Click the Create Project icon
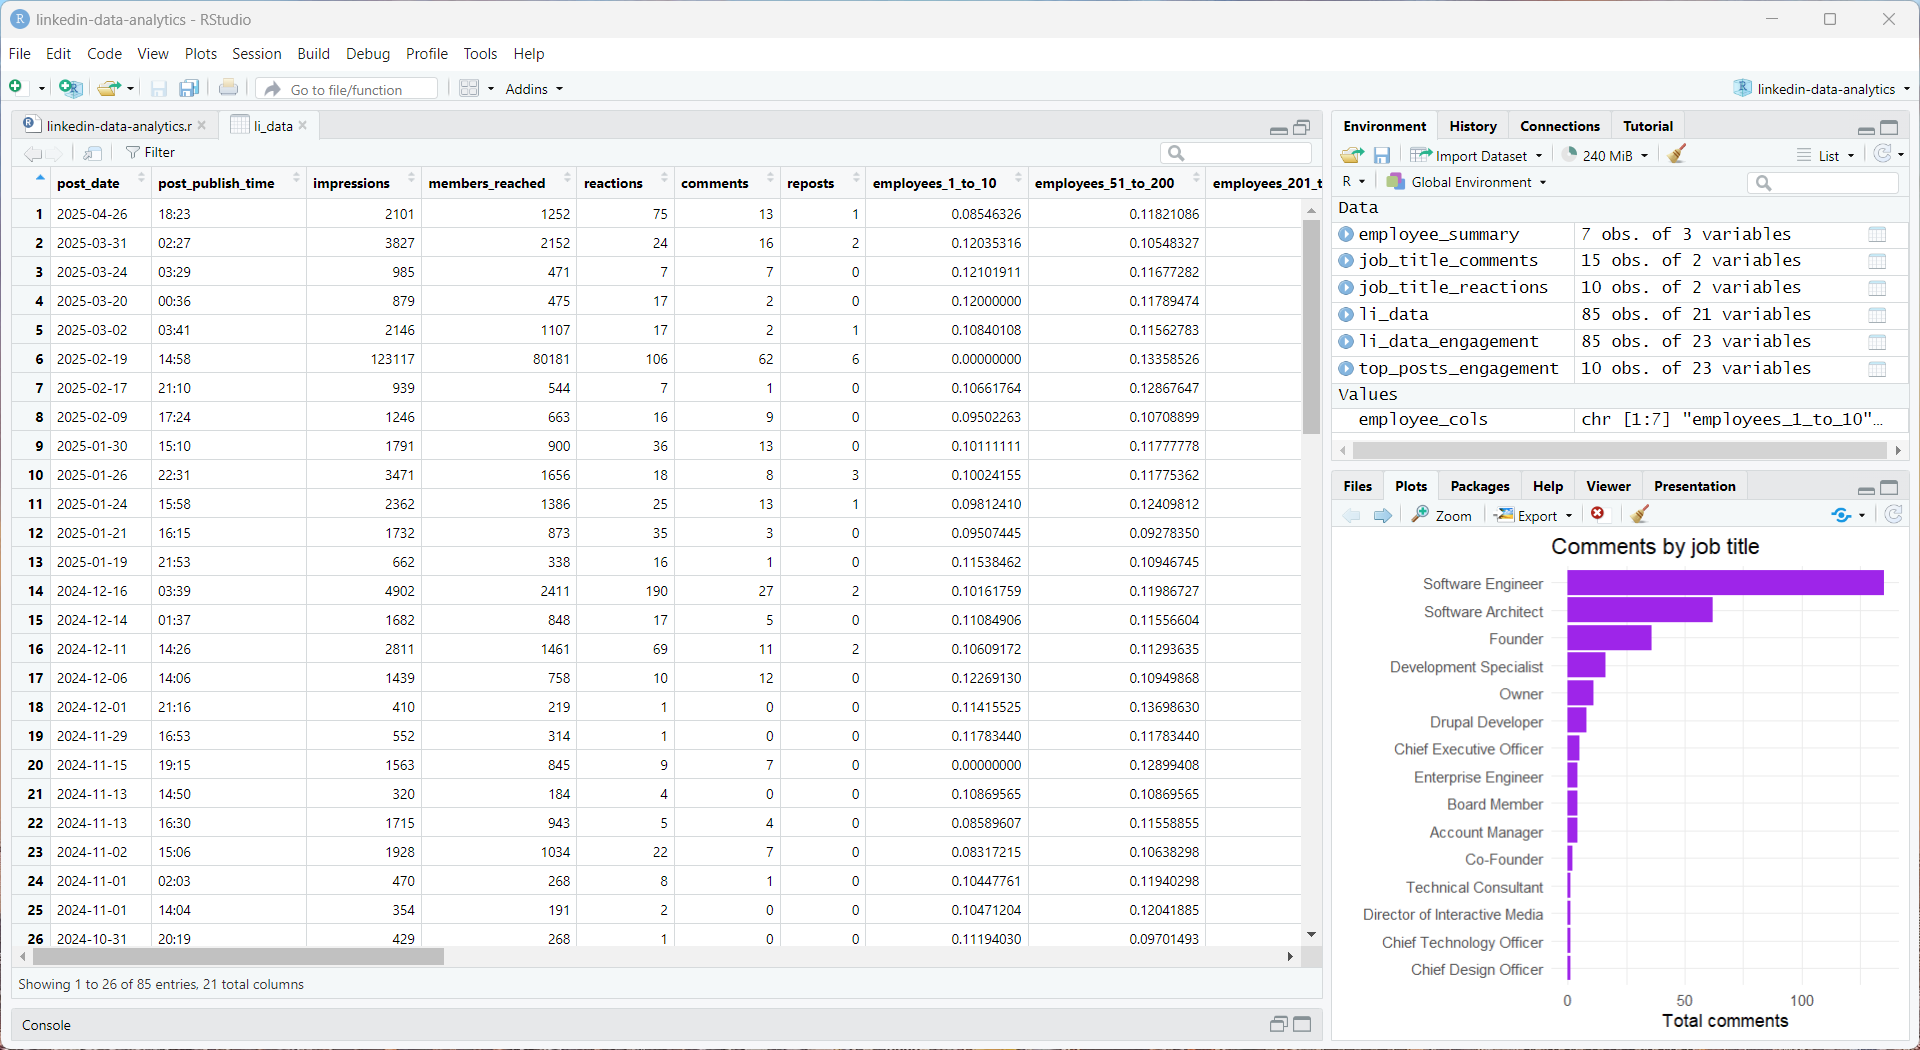 (x=70, y=88)
